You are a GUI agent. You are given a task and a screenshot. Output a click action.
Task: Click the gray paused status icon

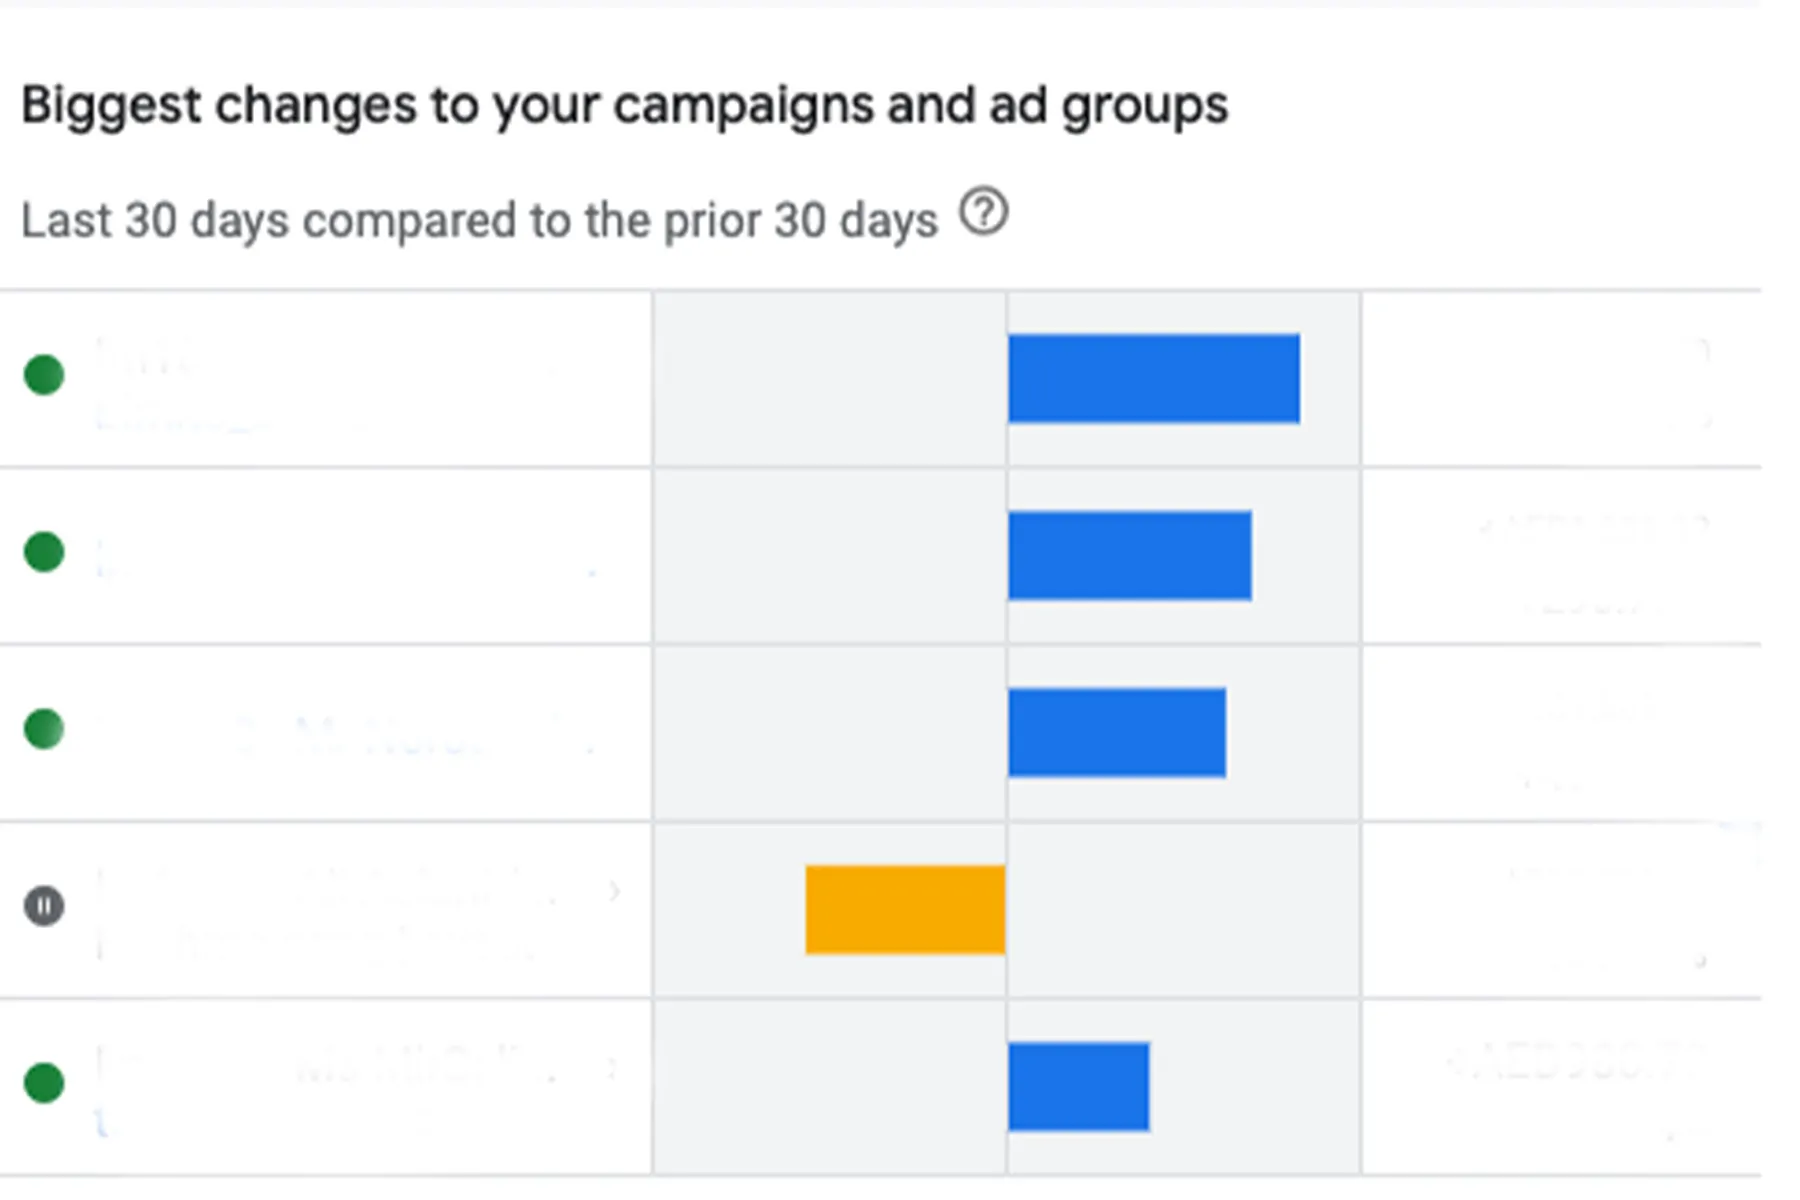(x=44, y=906)
